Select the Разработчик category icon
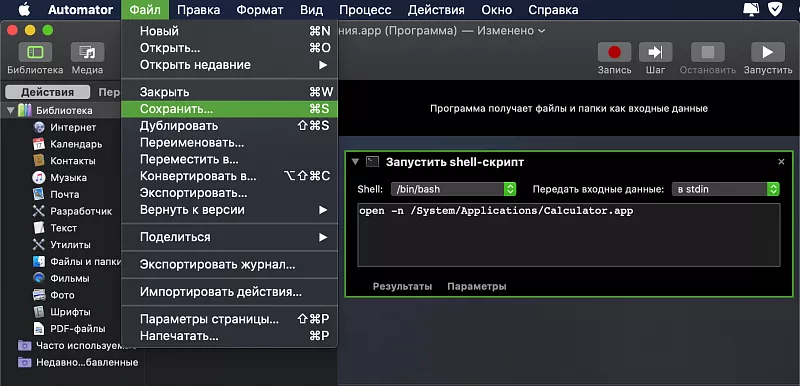 click(x=39, y=211)
